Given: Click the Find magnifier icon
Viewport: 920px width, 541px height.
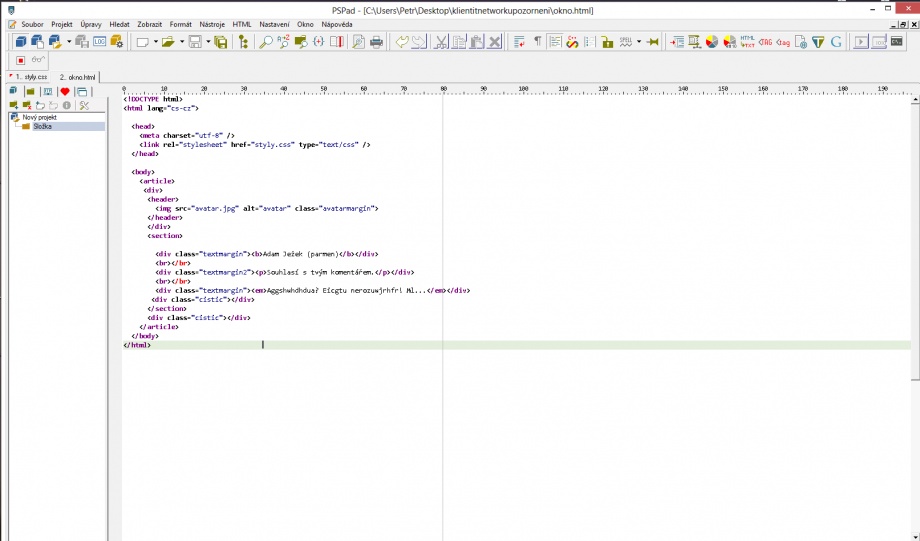Looking at the screenshot, I should point(265,42).
